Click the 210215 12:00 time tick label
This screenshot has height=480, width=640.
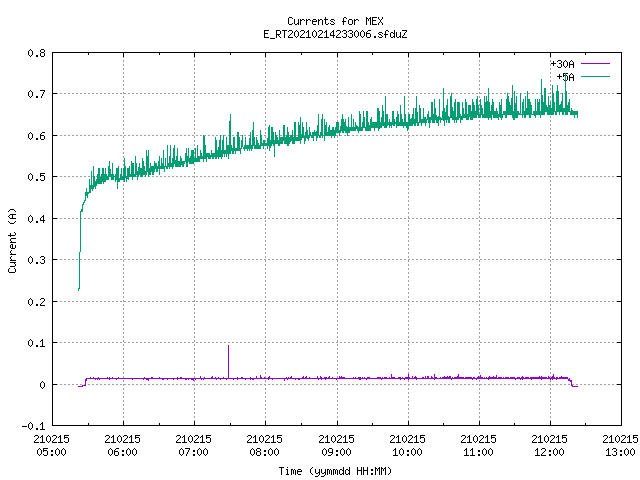tap(549, 446)
